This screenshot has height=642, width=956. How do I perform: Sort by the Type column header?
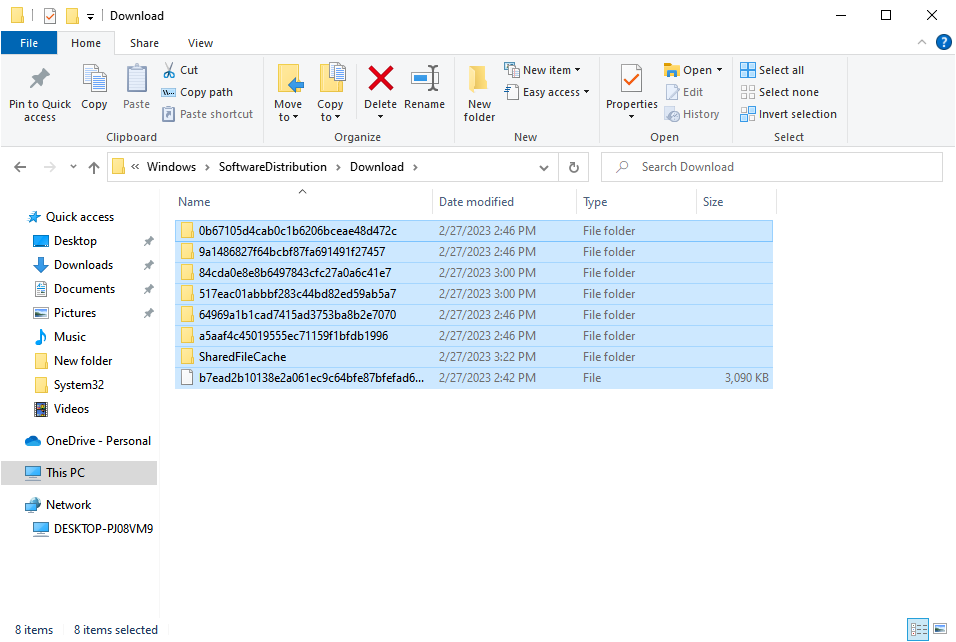coord(636,202)
